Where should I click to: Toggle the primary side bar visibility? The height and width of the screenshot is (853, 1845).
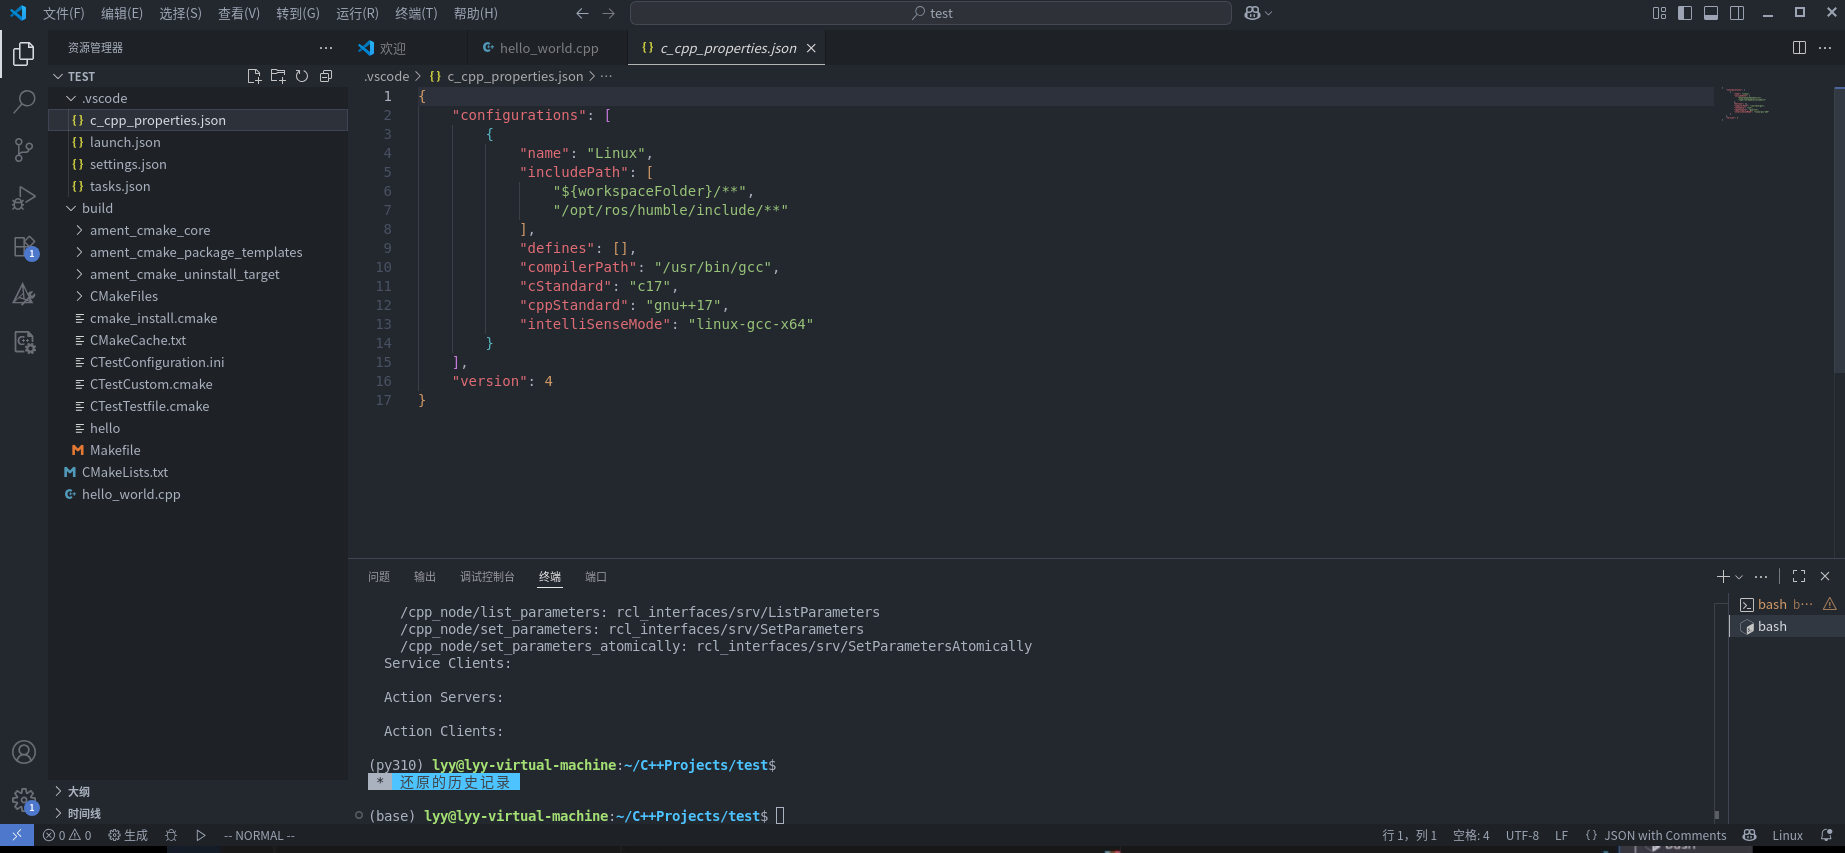(1685, 13)
